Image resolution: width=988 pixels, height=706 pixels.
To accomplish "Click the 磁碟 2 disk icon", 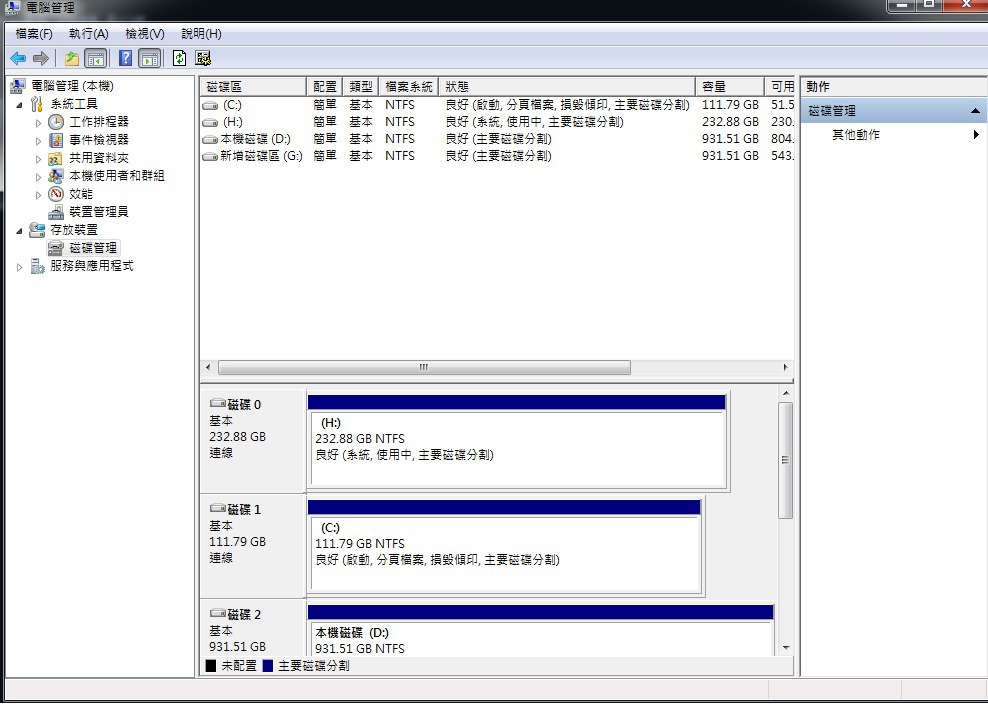I will pyautogui.click(x=217, y=613).
